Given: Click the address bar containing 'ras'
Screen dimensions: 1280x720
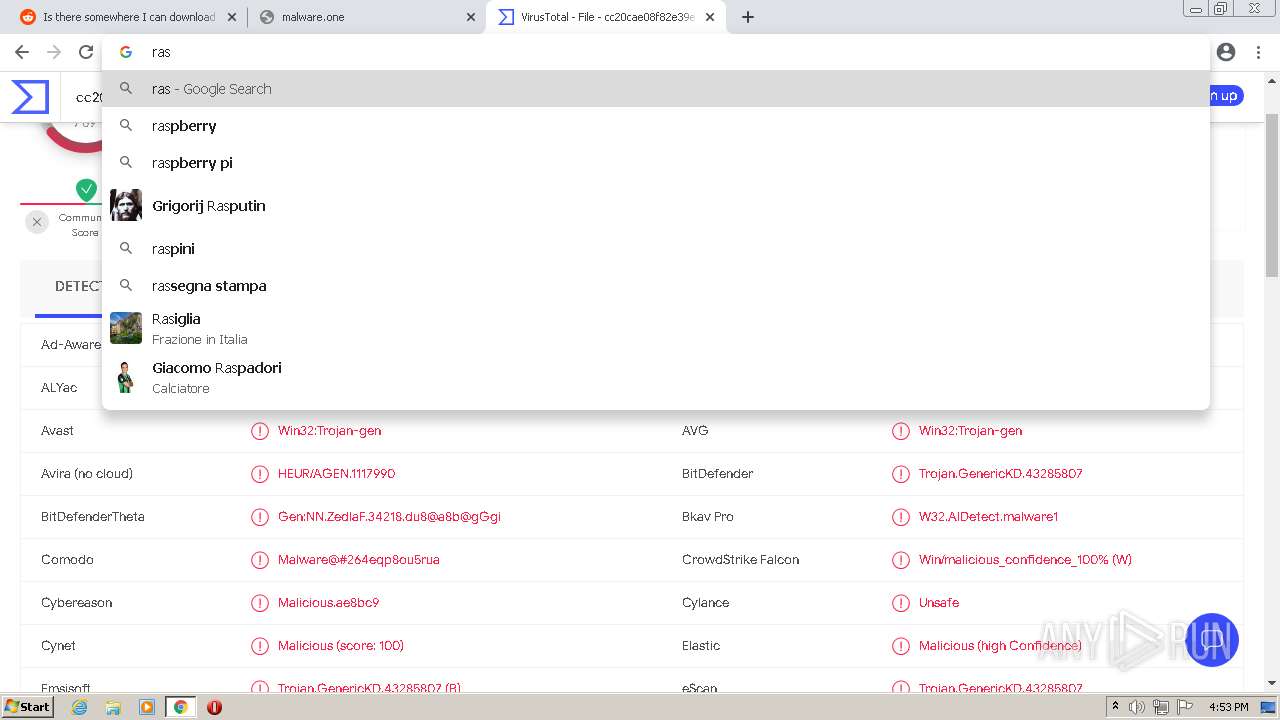Looking at the screenshot, I should tap(655, 52).
